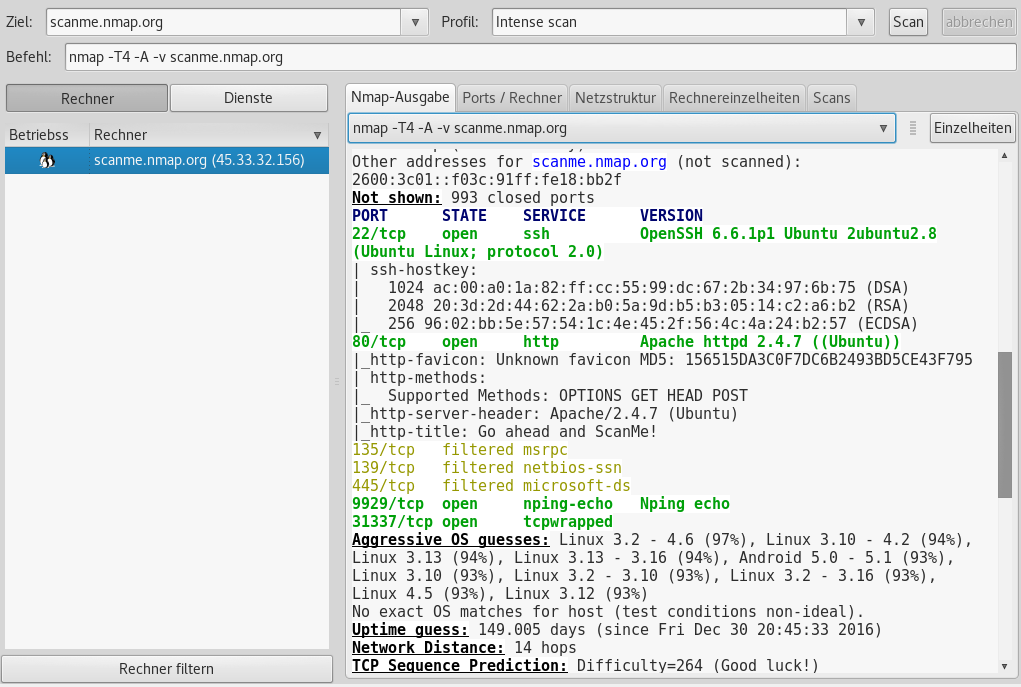Image resolution: width=1021 pixels, height=687 pixels.
Task: Toggle the Rechner view button
Action: 87,98
